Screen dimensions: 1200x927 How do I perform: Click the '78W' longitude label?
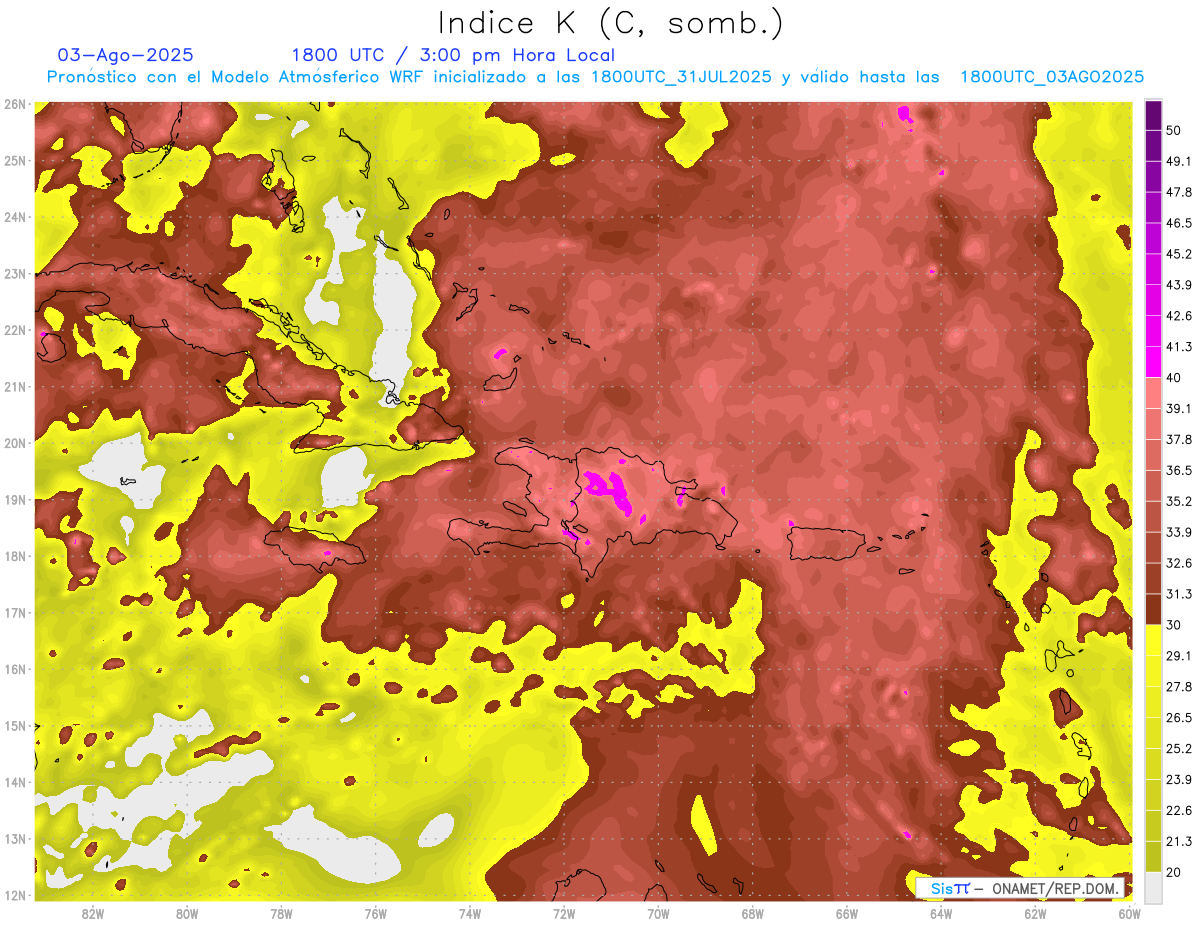pyautogui.click(x=281, y=914)
